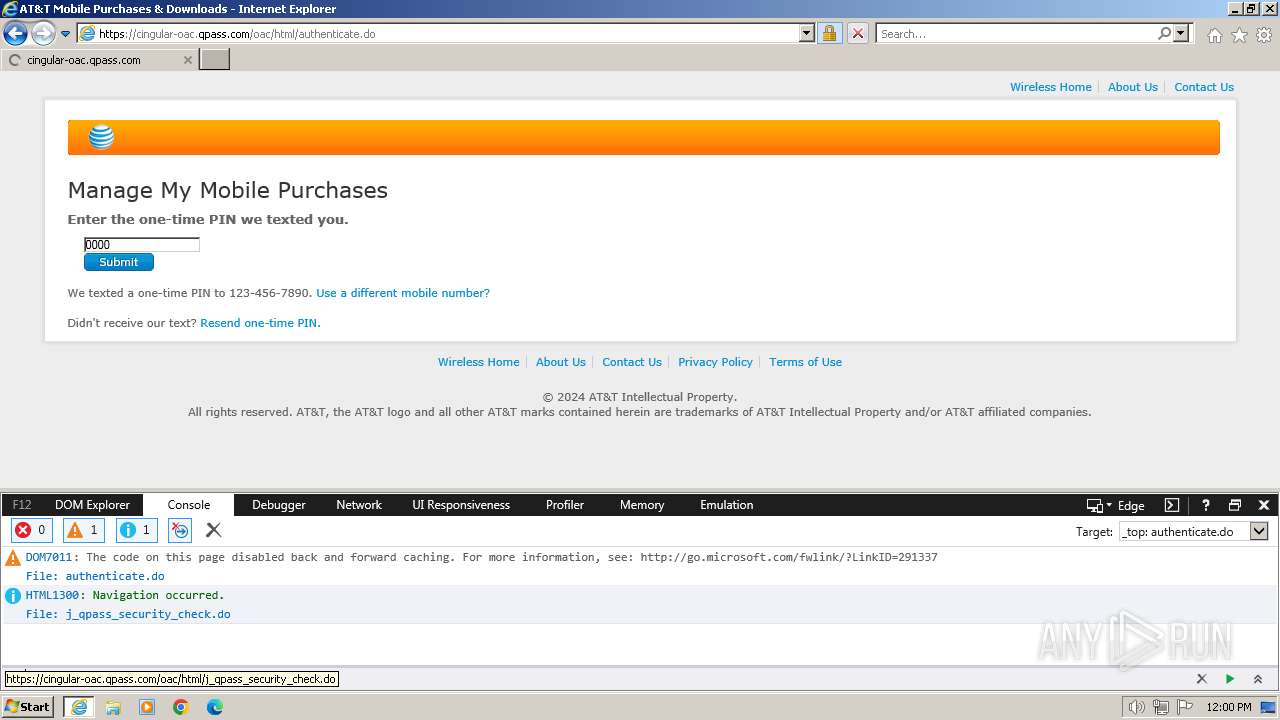Unpin developer tools into separate window
The height and width of the screenshot is (720, 1280).
(1235, 505)
